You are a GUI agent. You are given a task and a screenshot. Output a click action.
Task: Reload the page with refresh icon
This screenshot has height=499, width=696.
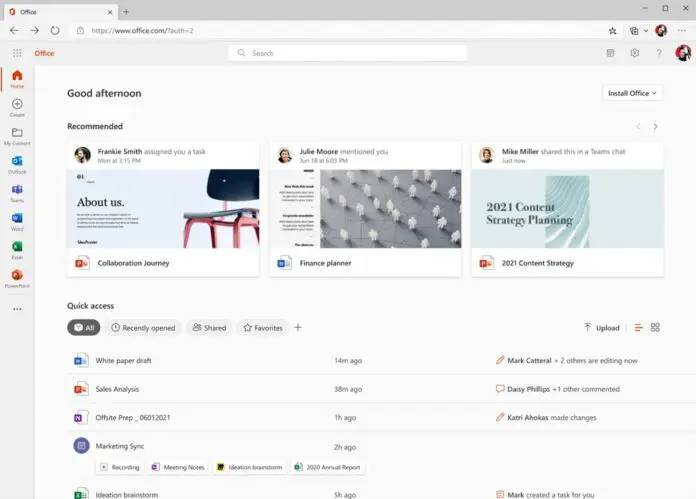[55, 31]
